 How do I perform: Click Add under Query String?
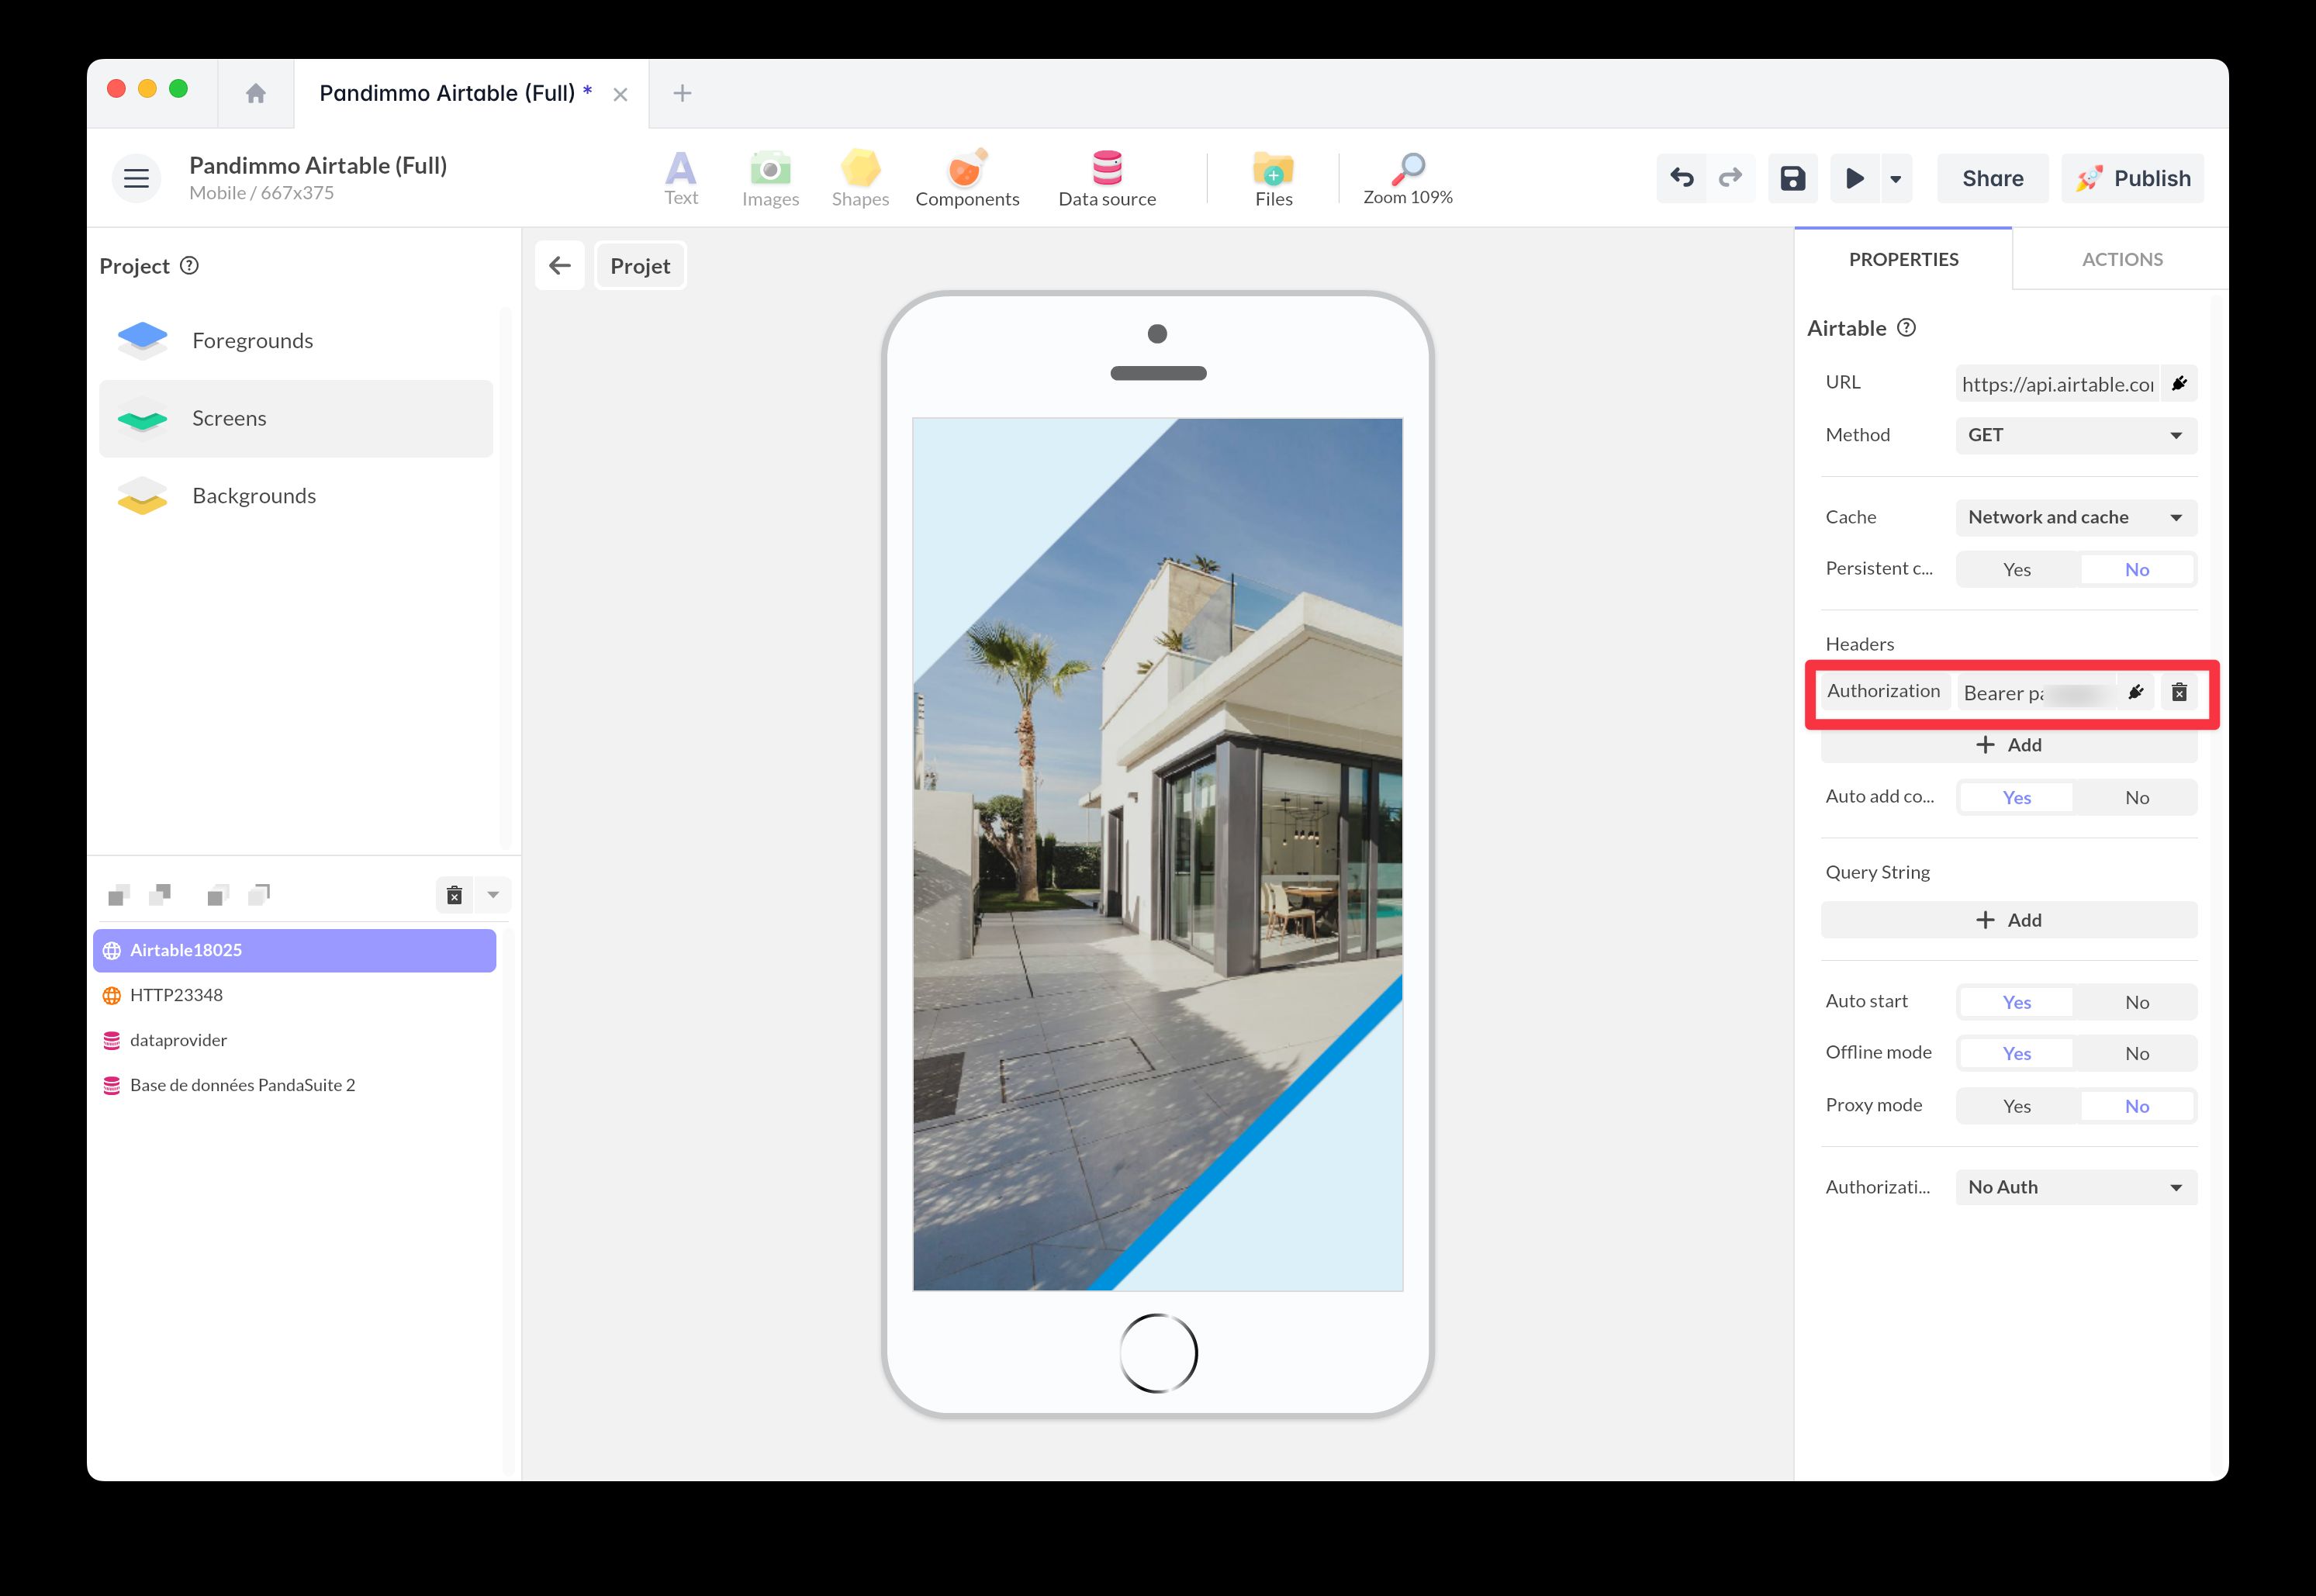[2008, 919]
